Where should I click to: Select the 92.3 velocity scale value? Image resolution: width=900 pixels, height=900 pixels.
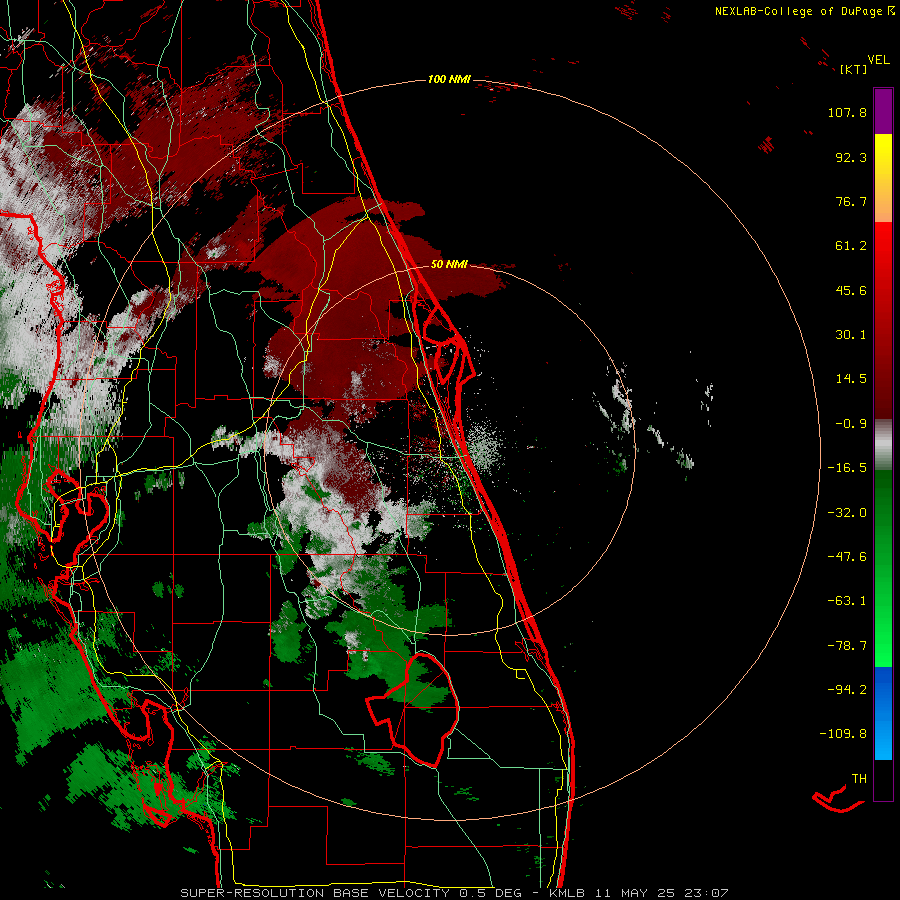pyautogui.click(x=851, y=157)
